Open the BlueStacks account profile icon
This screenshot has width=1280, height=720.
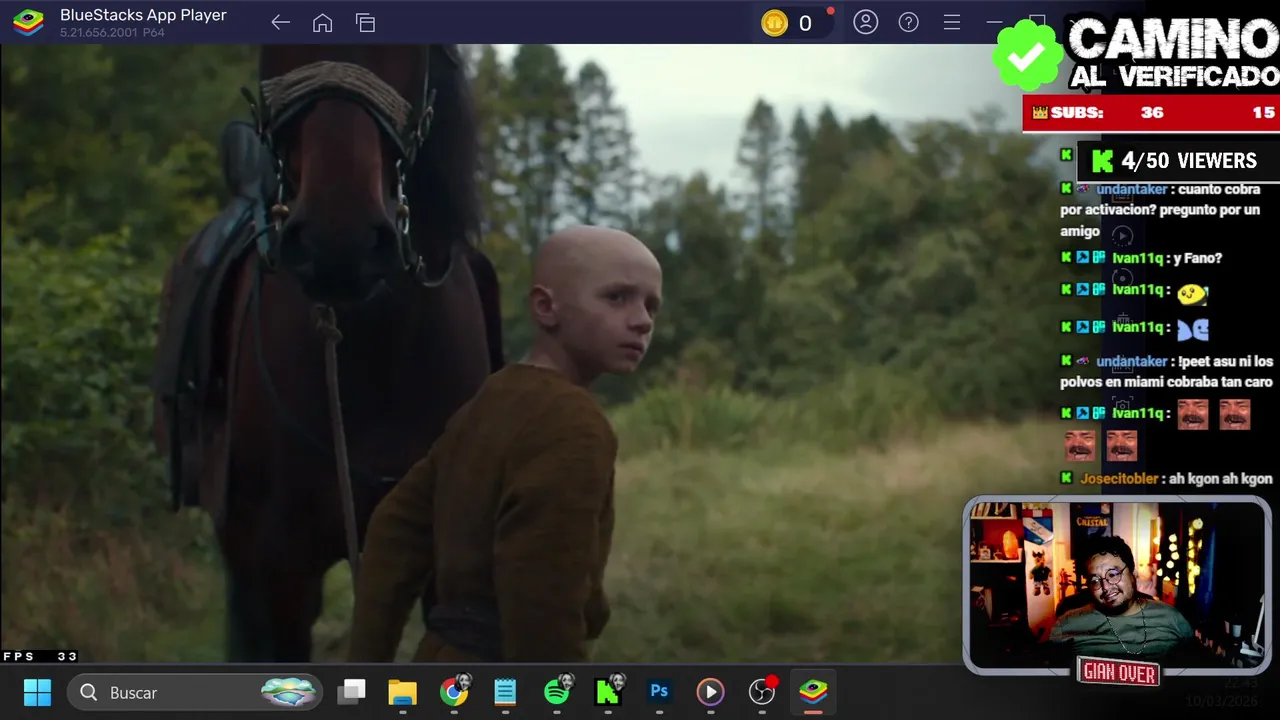pyautogui.click(x=866, y=22)
